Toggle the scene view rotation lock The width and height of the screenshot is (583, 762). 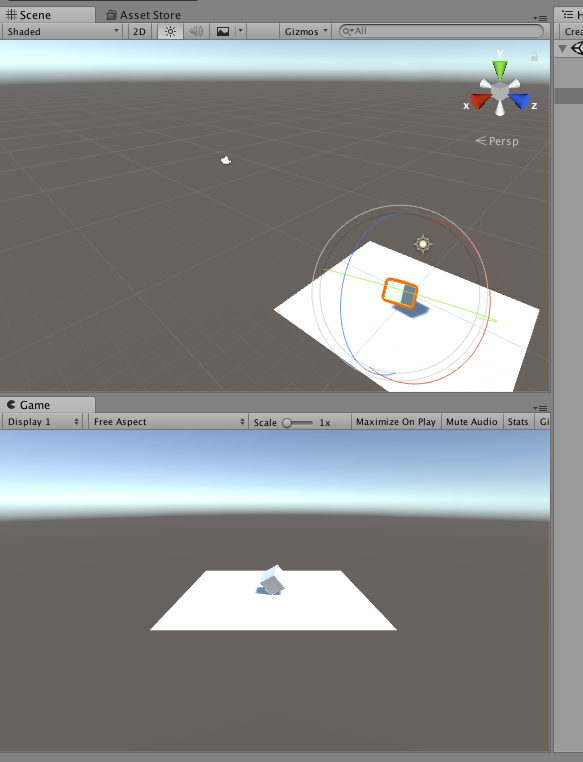pyautogui.click(x=534, y=57)
